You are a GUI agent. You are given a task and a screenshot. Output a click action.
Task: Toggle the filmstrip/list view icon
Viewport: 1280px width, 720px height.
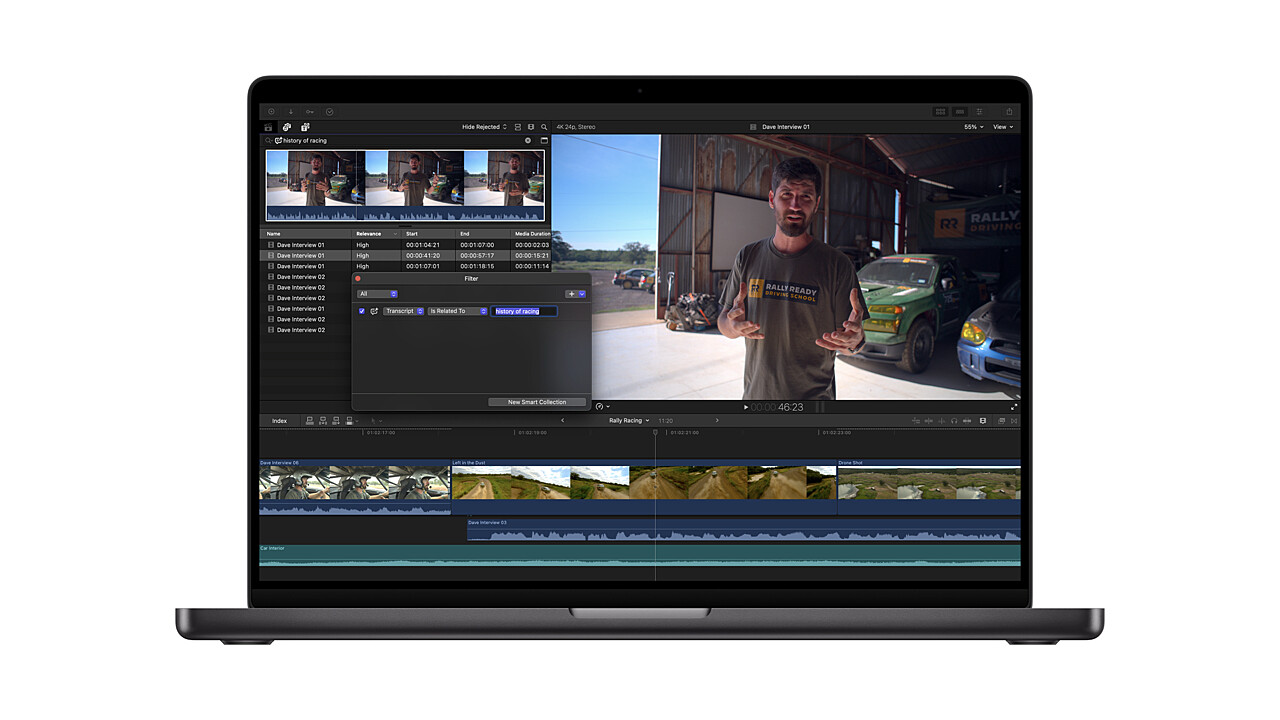point(517,127)
